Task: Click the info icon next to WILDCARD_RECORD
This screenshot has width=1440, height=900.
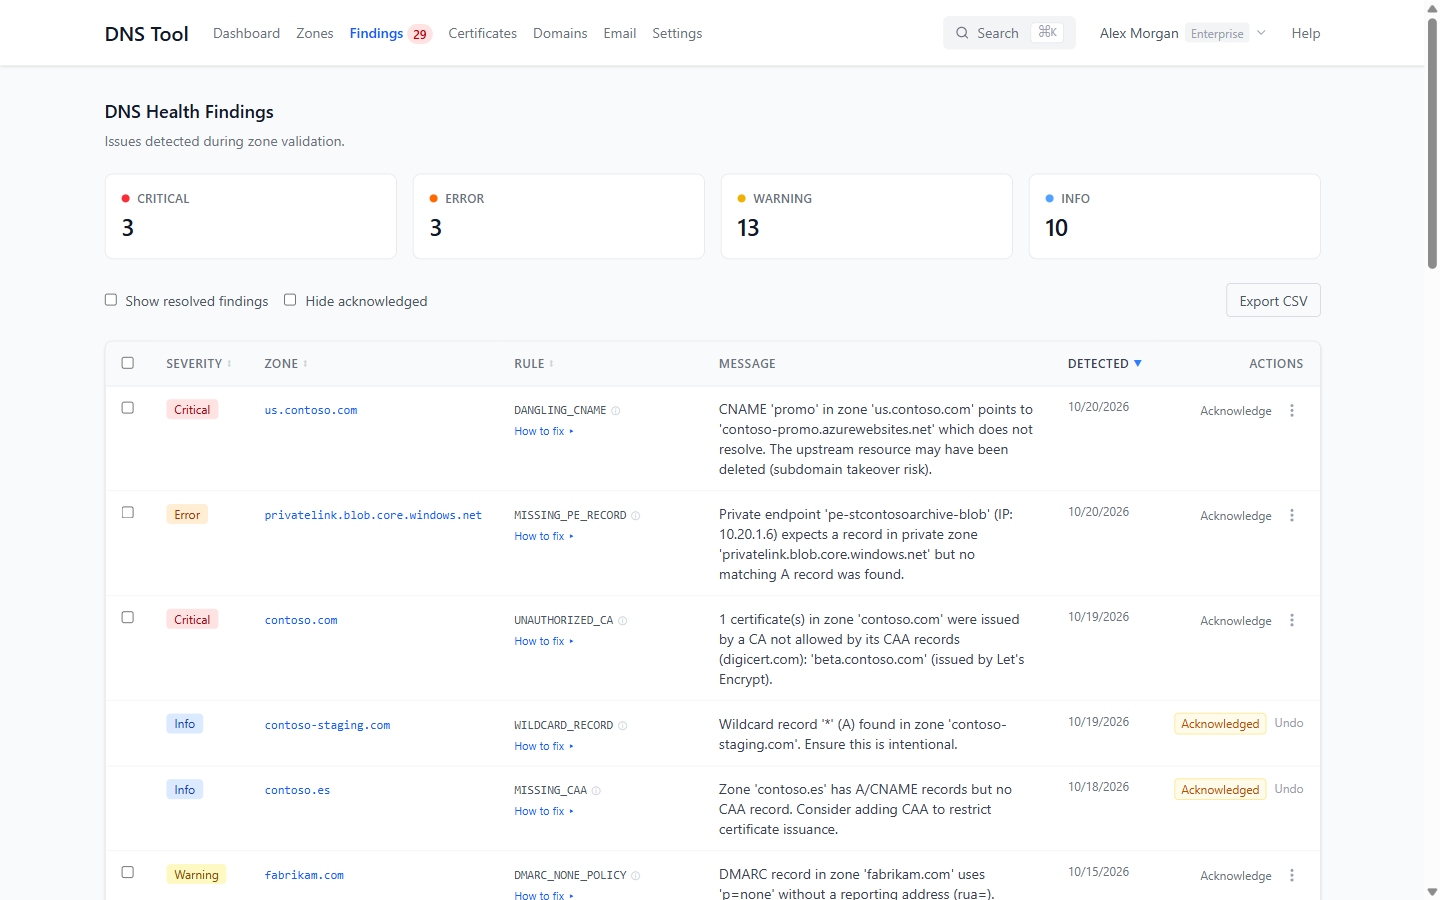Action: click(623, 726)
